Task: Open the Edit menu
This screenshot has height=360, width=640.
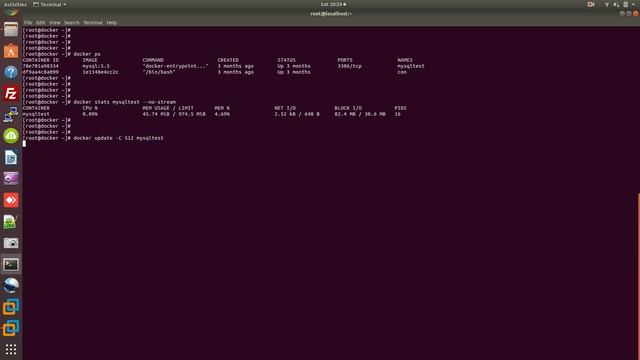Action: (x=40, y=22)
